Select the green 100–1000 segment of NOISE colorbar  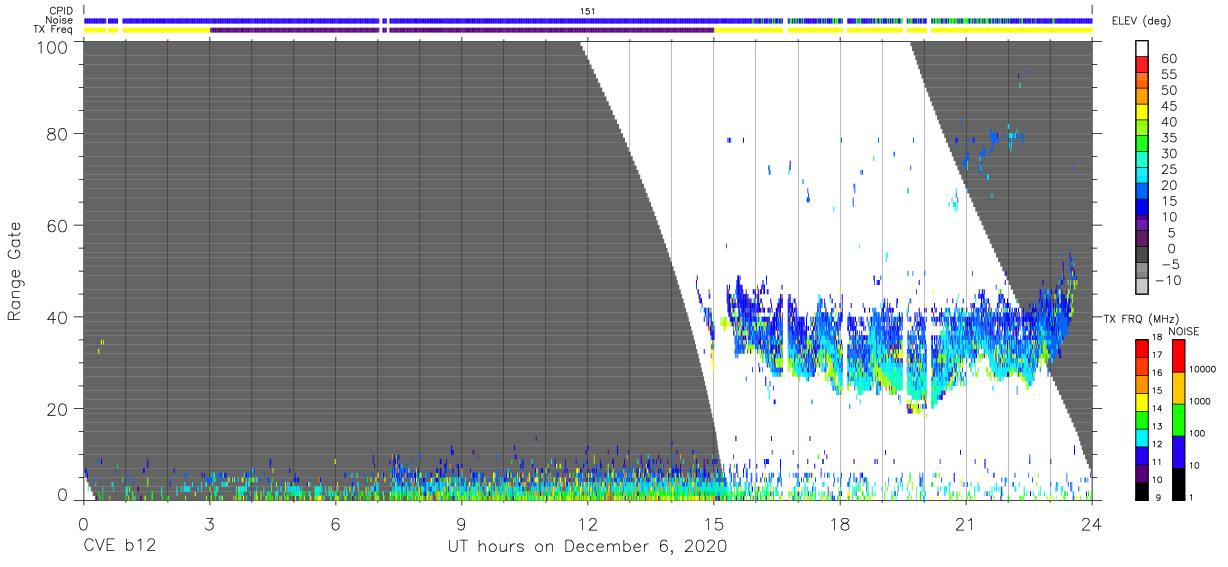(x=1180, y=418)
